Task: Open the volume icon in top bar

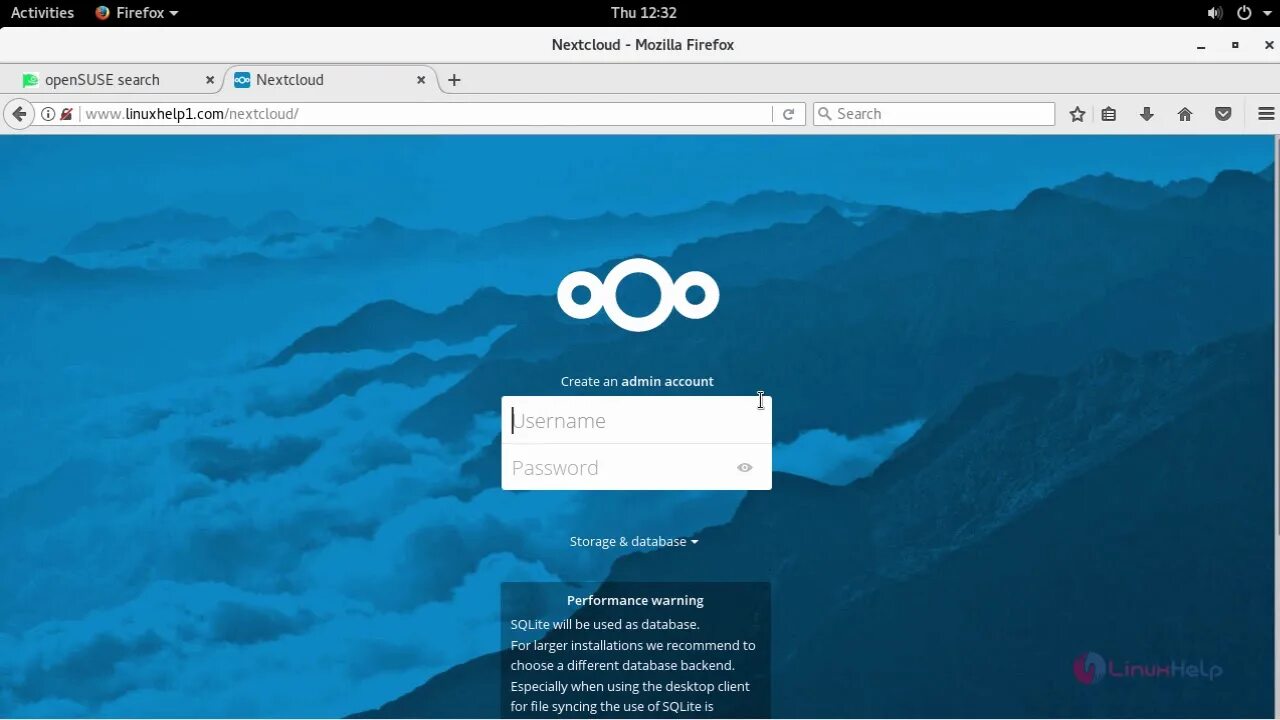Action: click(x=1215, y=13)
